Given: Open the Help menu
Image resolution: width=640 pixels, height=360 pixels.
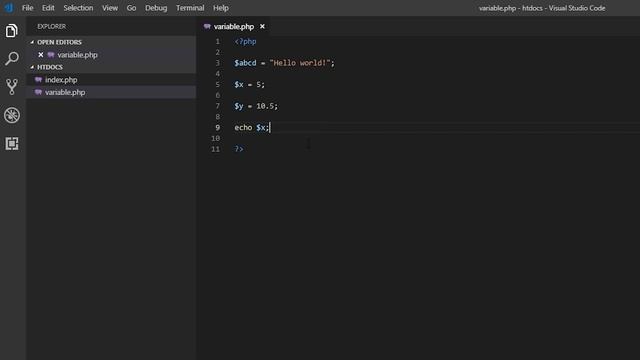Looking at the screenshot, I should [221, 8].
